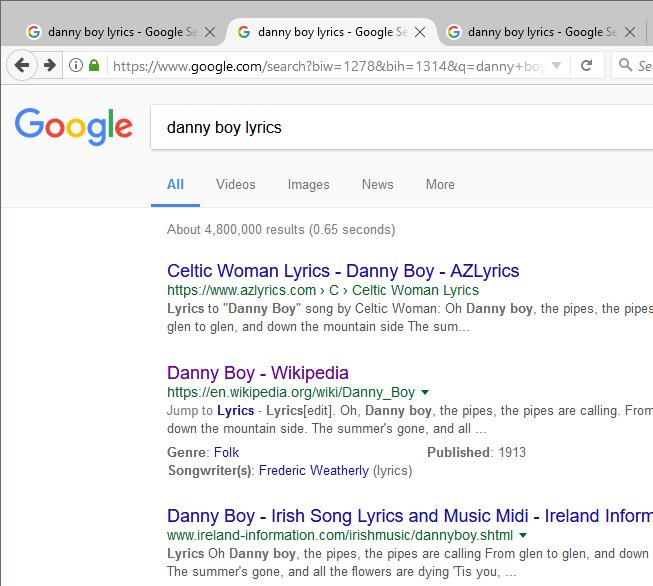This screenshot has height=586, width=653.
Task: Reload the page with the refresh icon
Action: pos(586,65)
